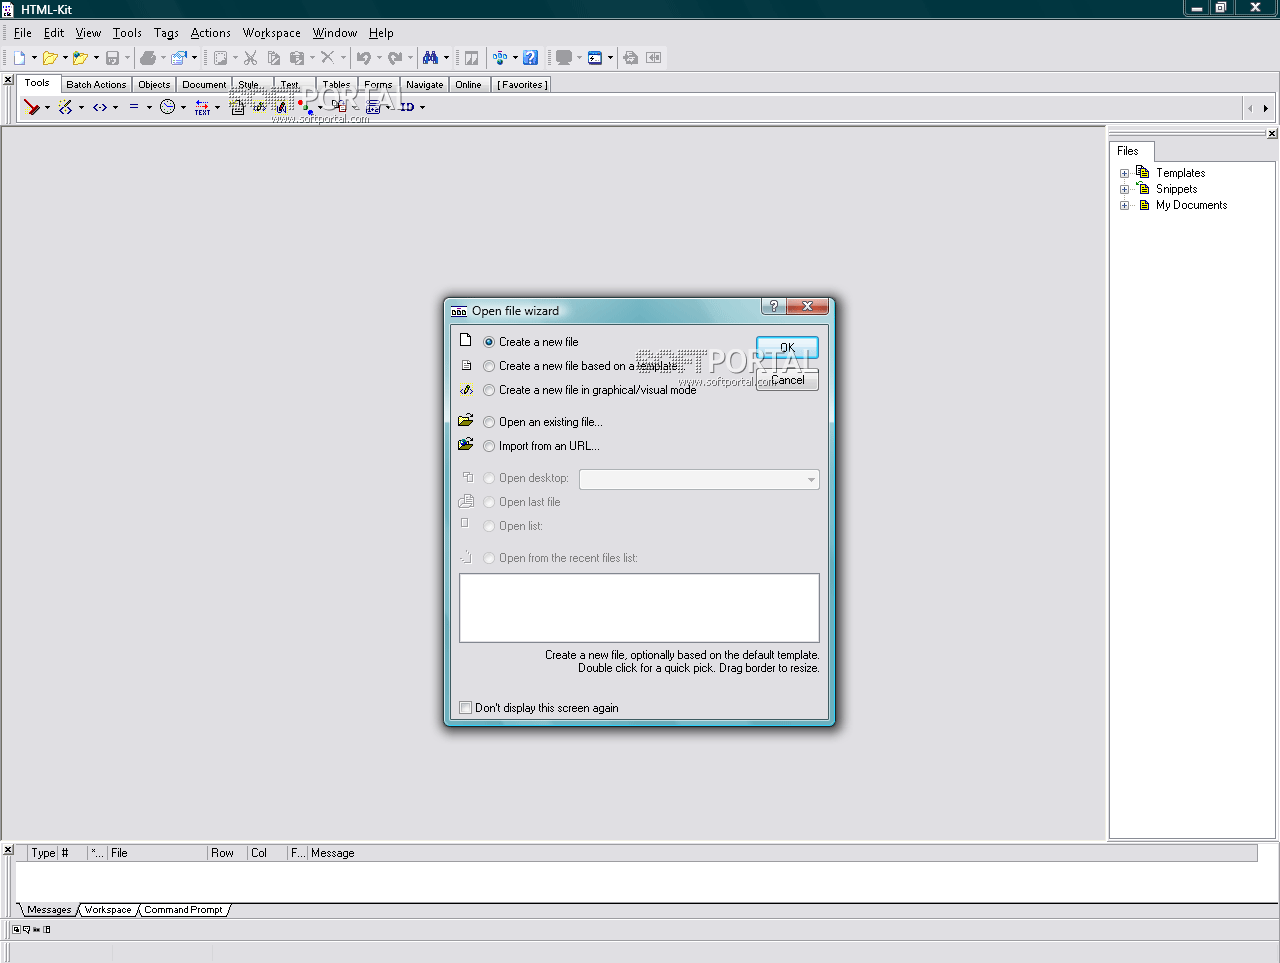
Task: Open the dropdown arrow beside Open folder icon
Action: (65, 58)
